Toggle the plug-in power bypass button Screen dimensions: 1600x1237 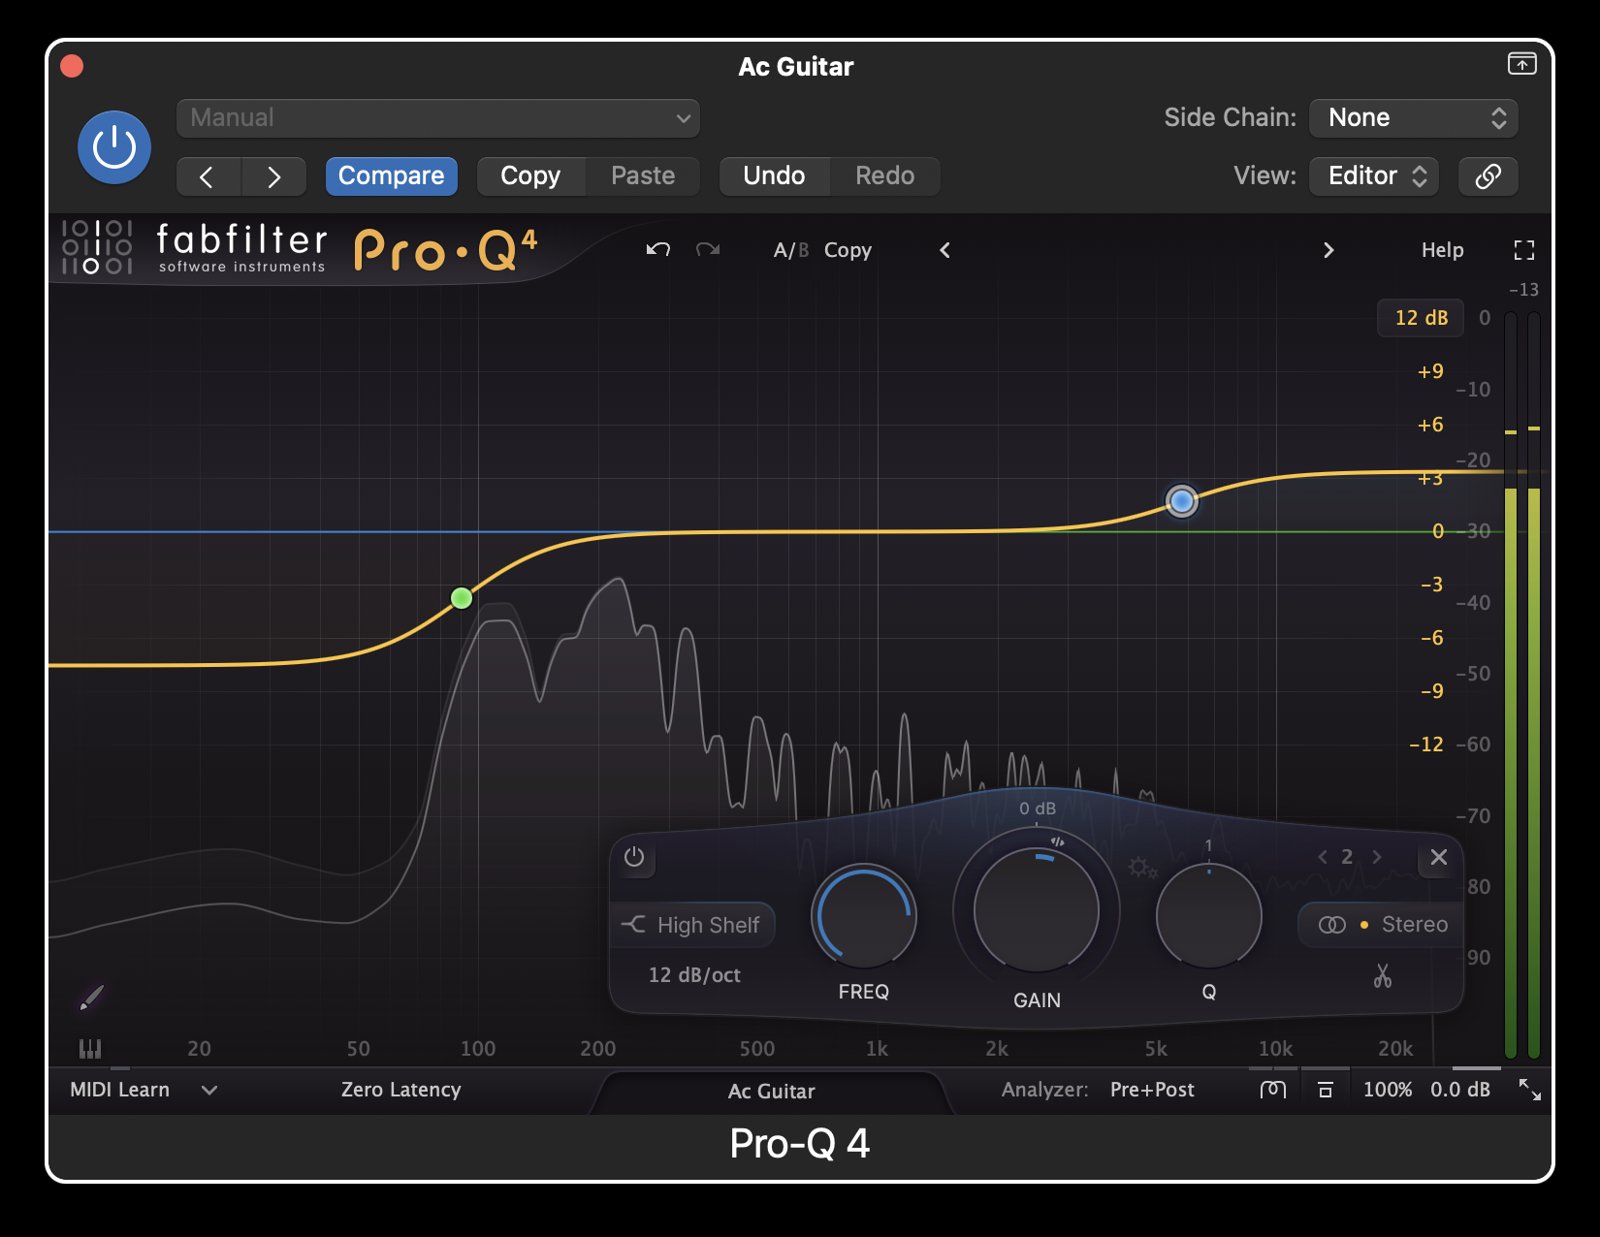(114, 147)
